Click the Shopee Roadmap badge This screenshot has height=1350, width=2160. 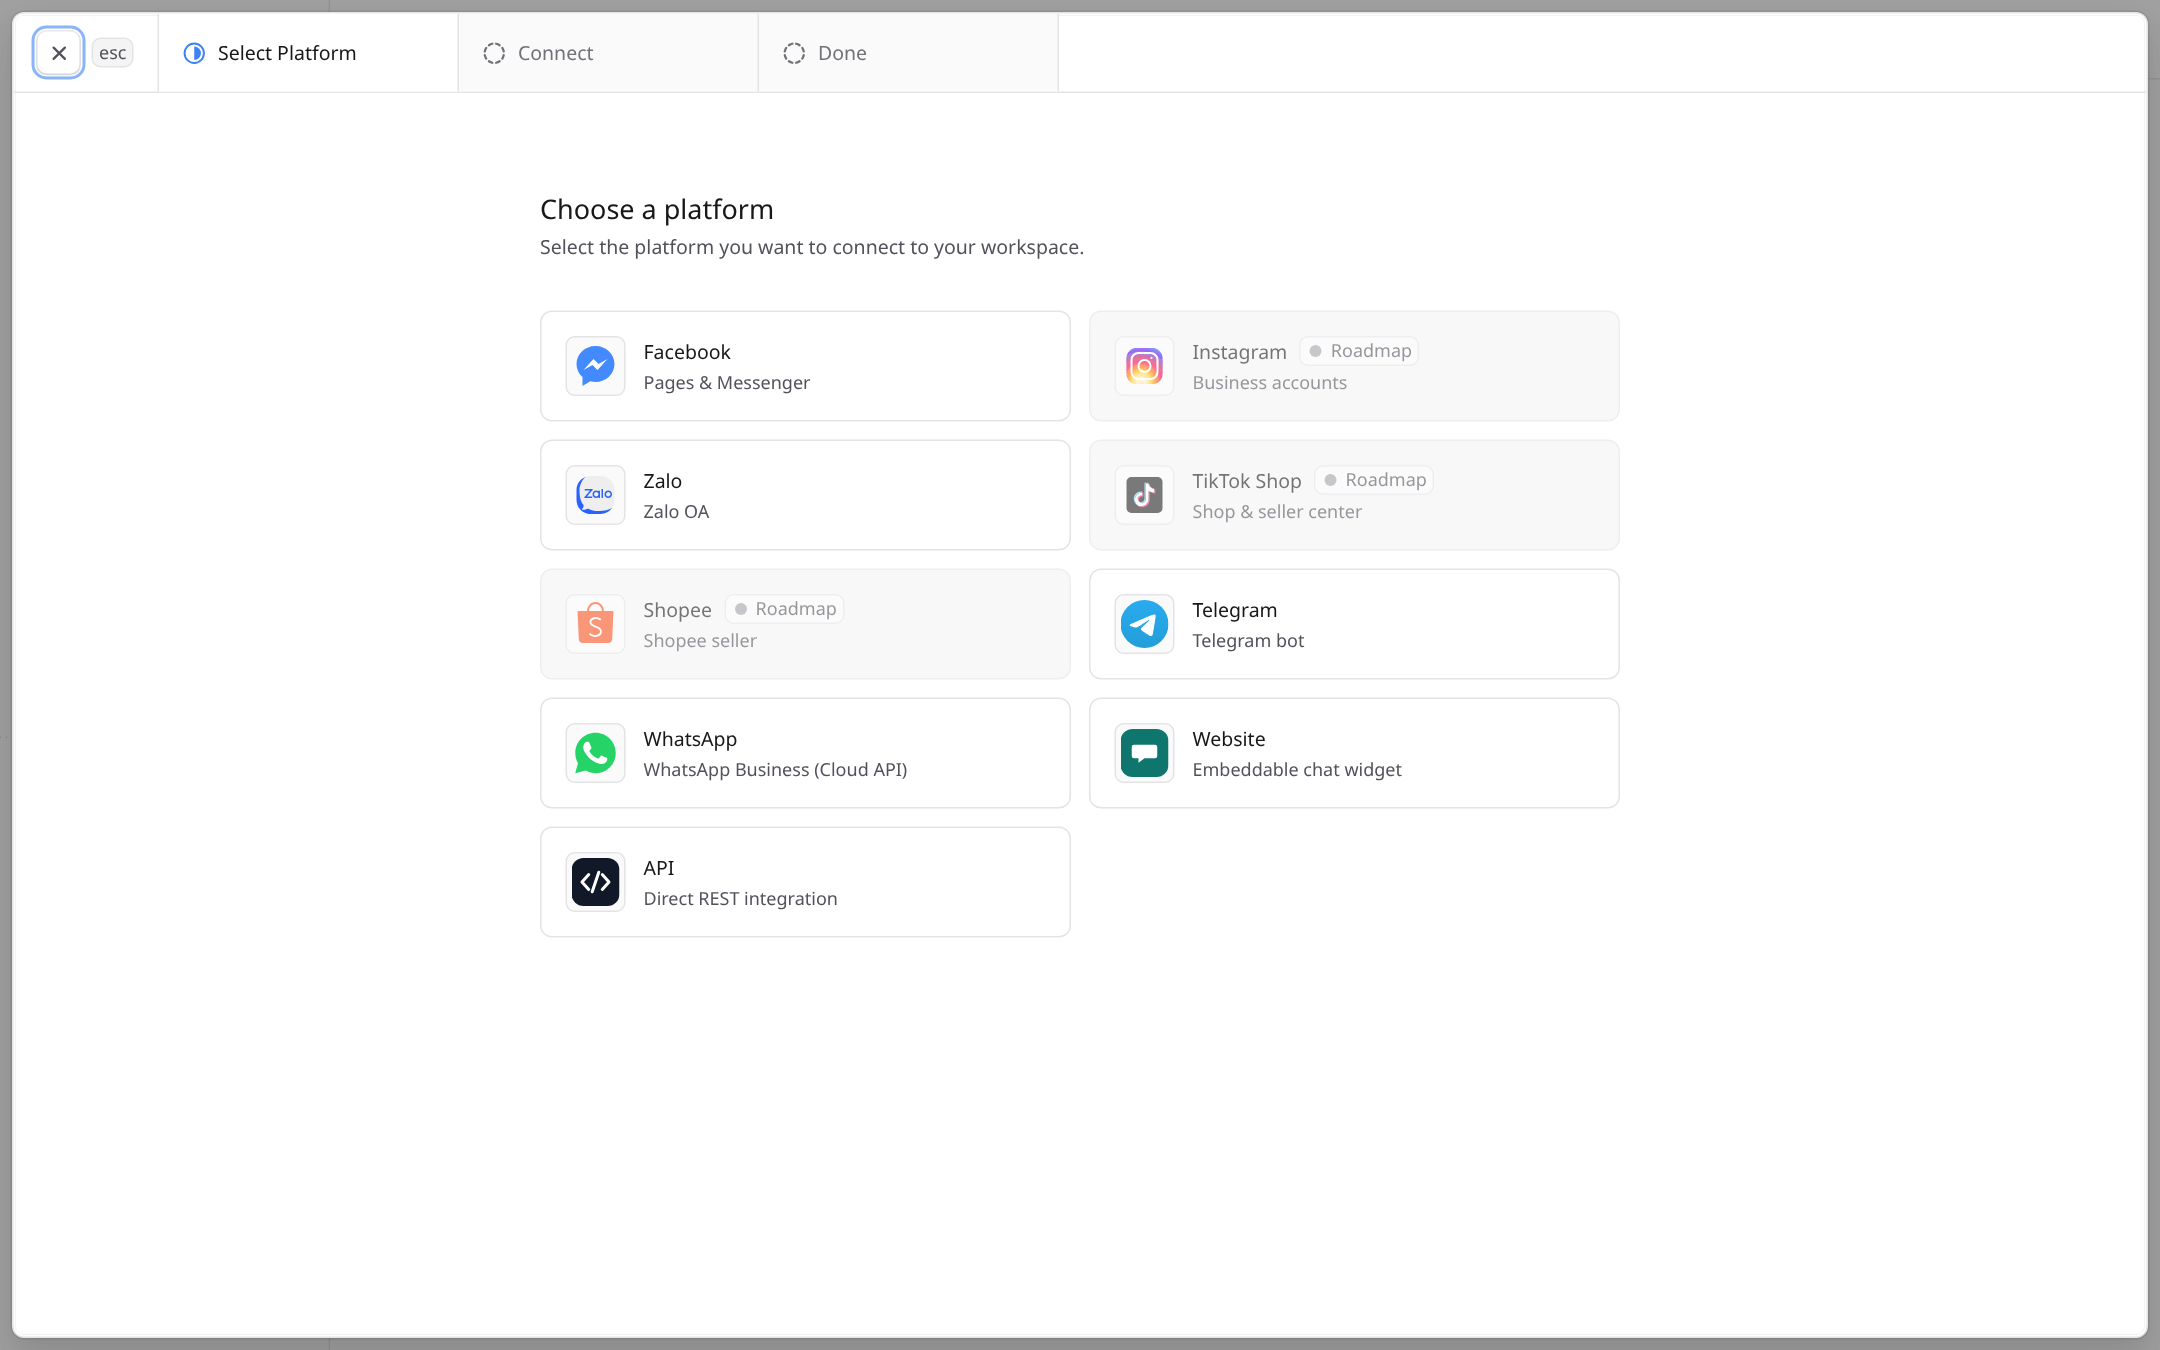(785, 609)
